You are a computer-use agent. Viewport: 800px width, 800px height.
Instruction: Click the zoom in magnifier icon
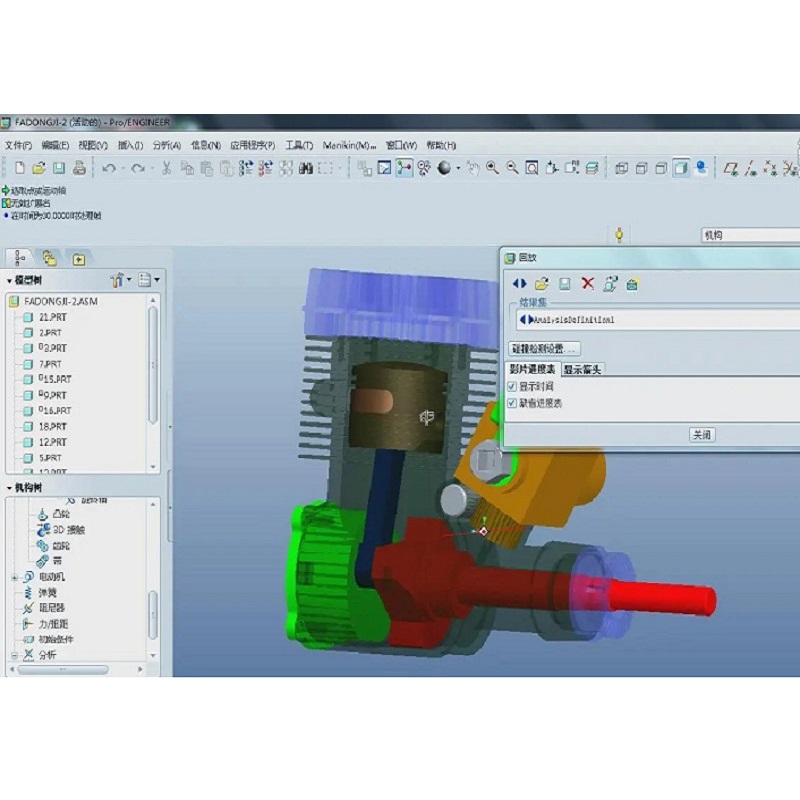[x=492, y=167]
